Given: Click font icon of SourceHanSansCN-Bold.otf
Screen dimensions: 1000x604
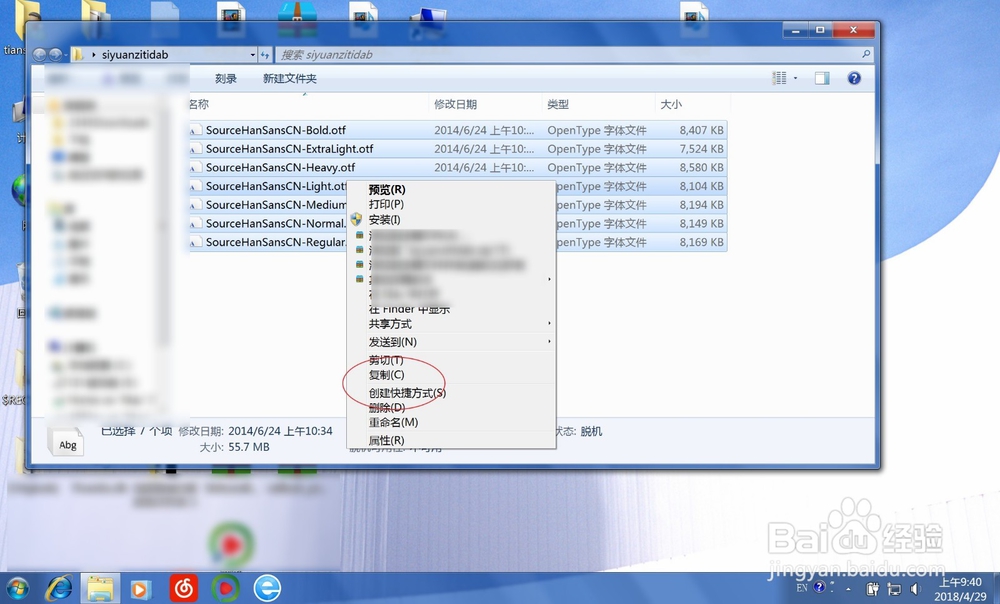Looking at the screenshot, I should (x=196, y=130).
